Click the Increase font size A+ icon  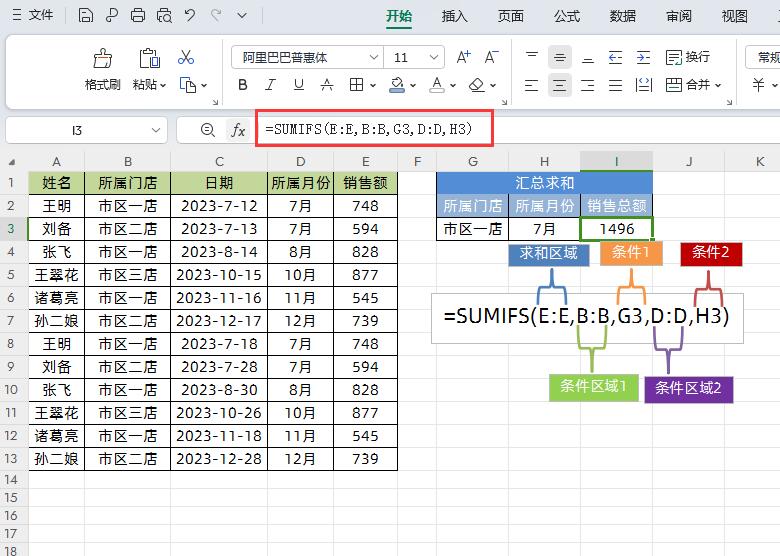coord(464,57)
